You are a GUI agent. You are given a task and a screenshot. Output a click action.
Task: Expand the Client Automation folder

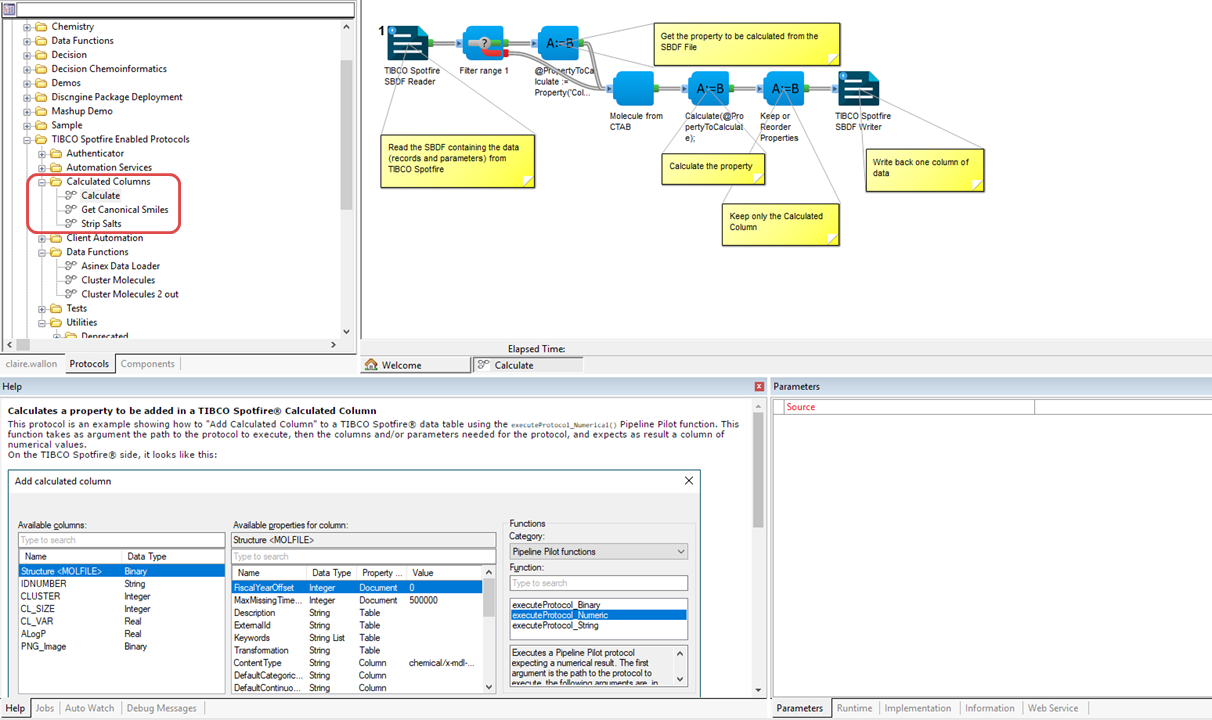42,238
